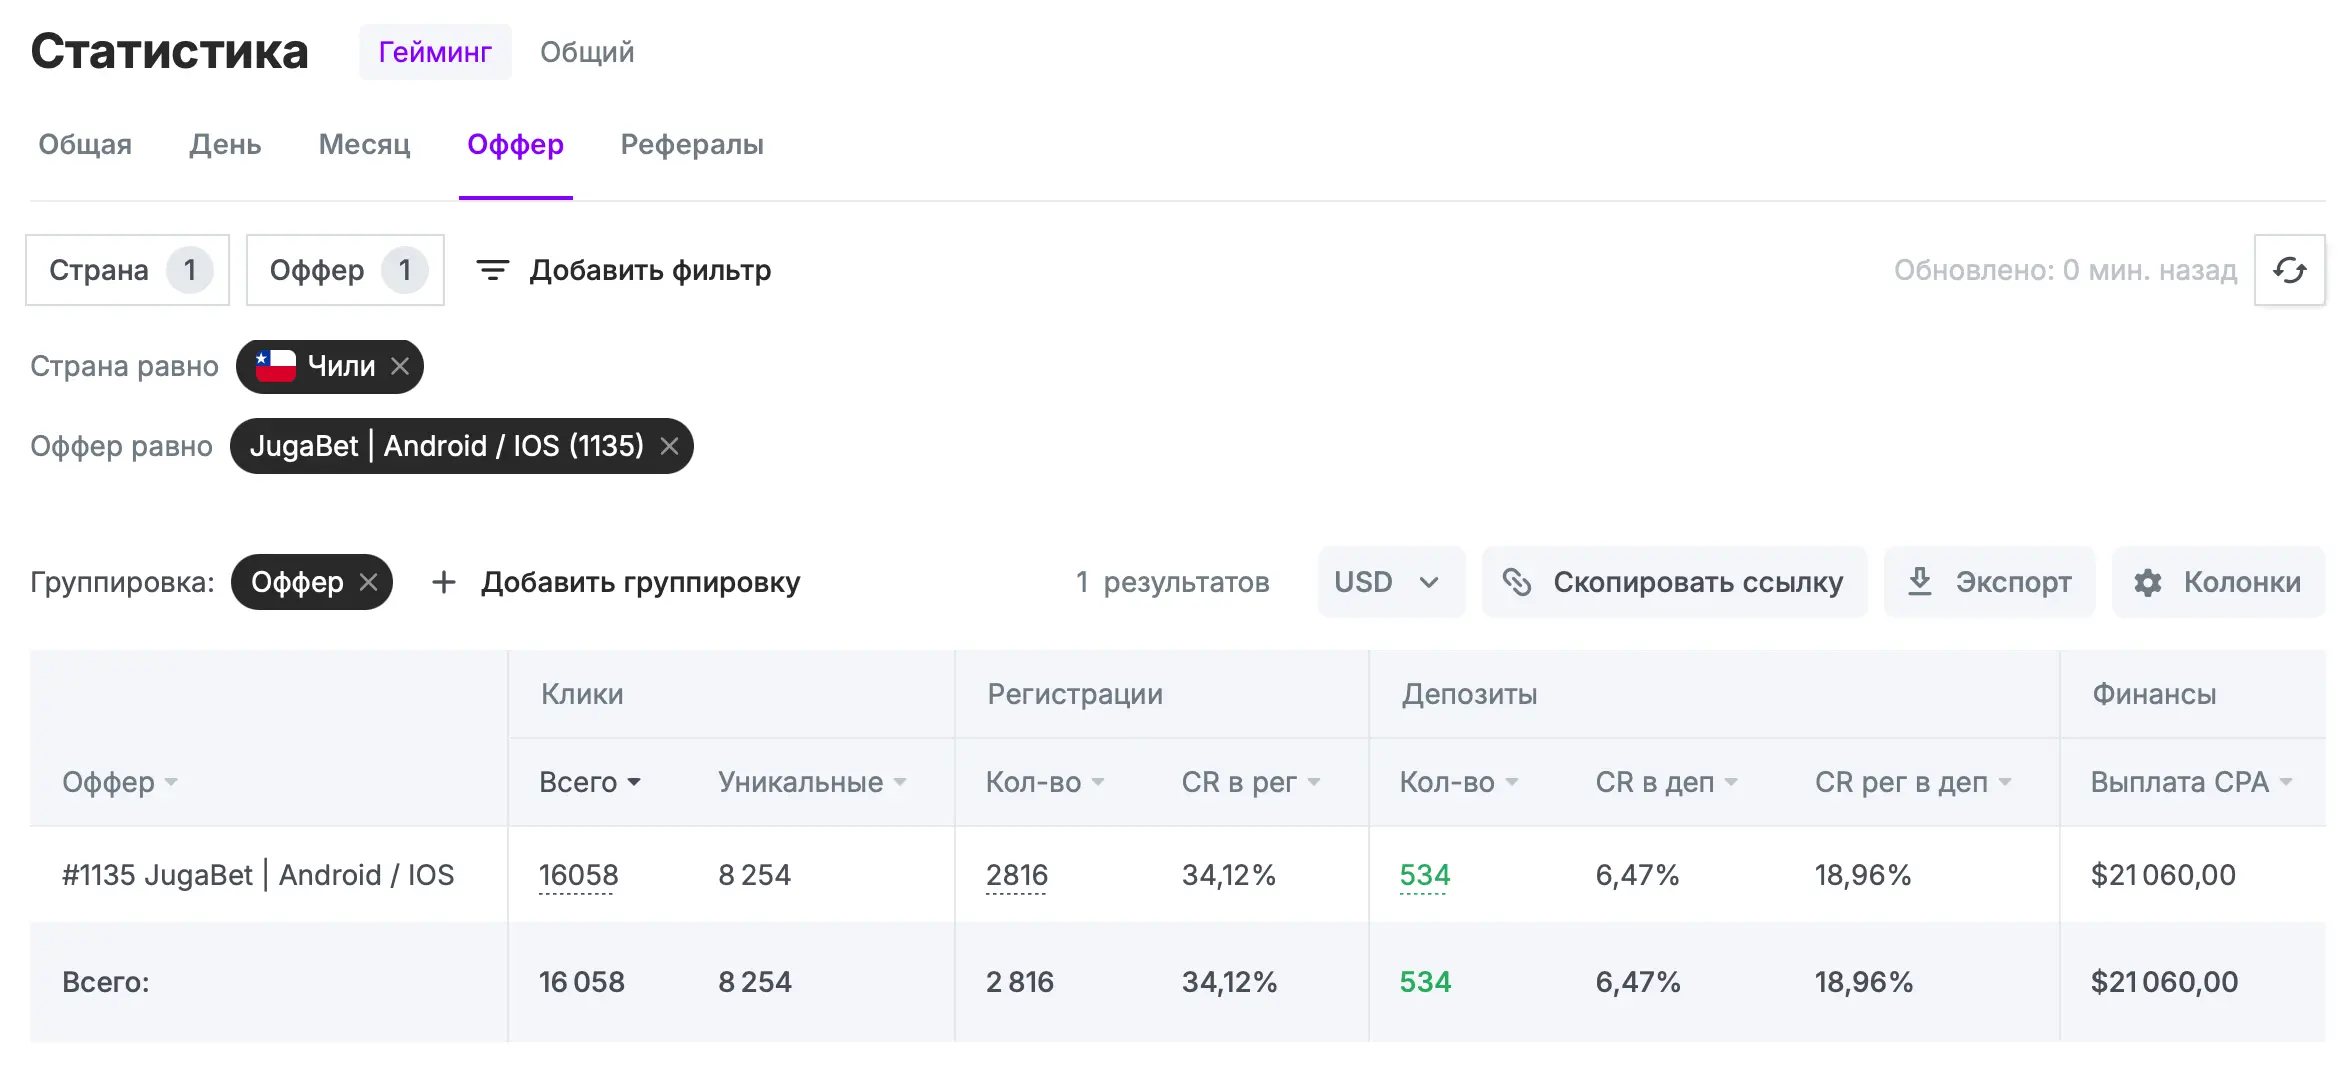The image size is (2350, 1074).
Task: Click Скопировать ссылку button
Action: point(1674,582)
